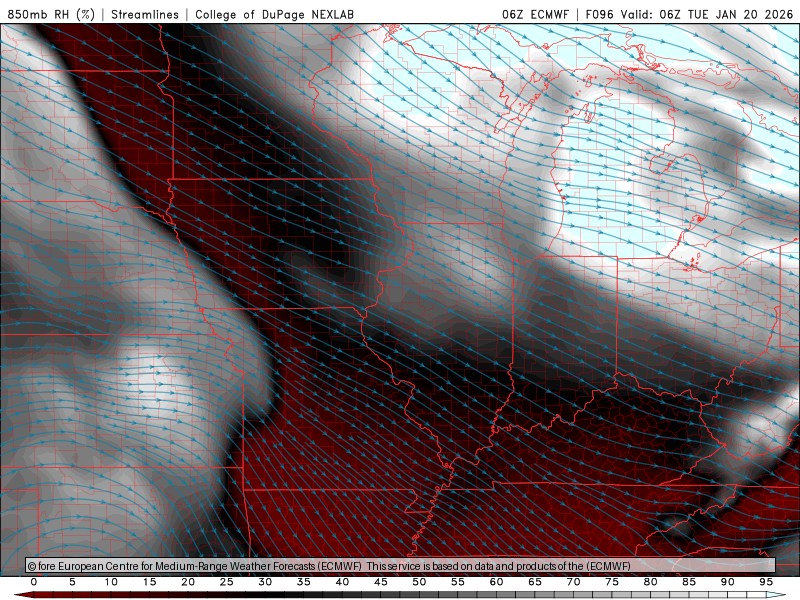800x600 pixels.
Task: Click the "06Z ECMWF" model run label
Action: (x=535, y=14)
